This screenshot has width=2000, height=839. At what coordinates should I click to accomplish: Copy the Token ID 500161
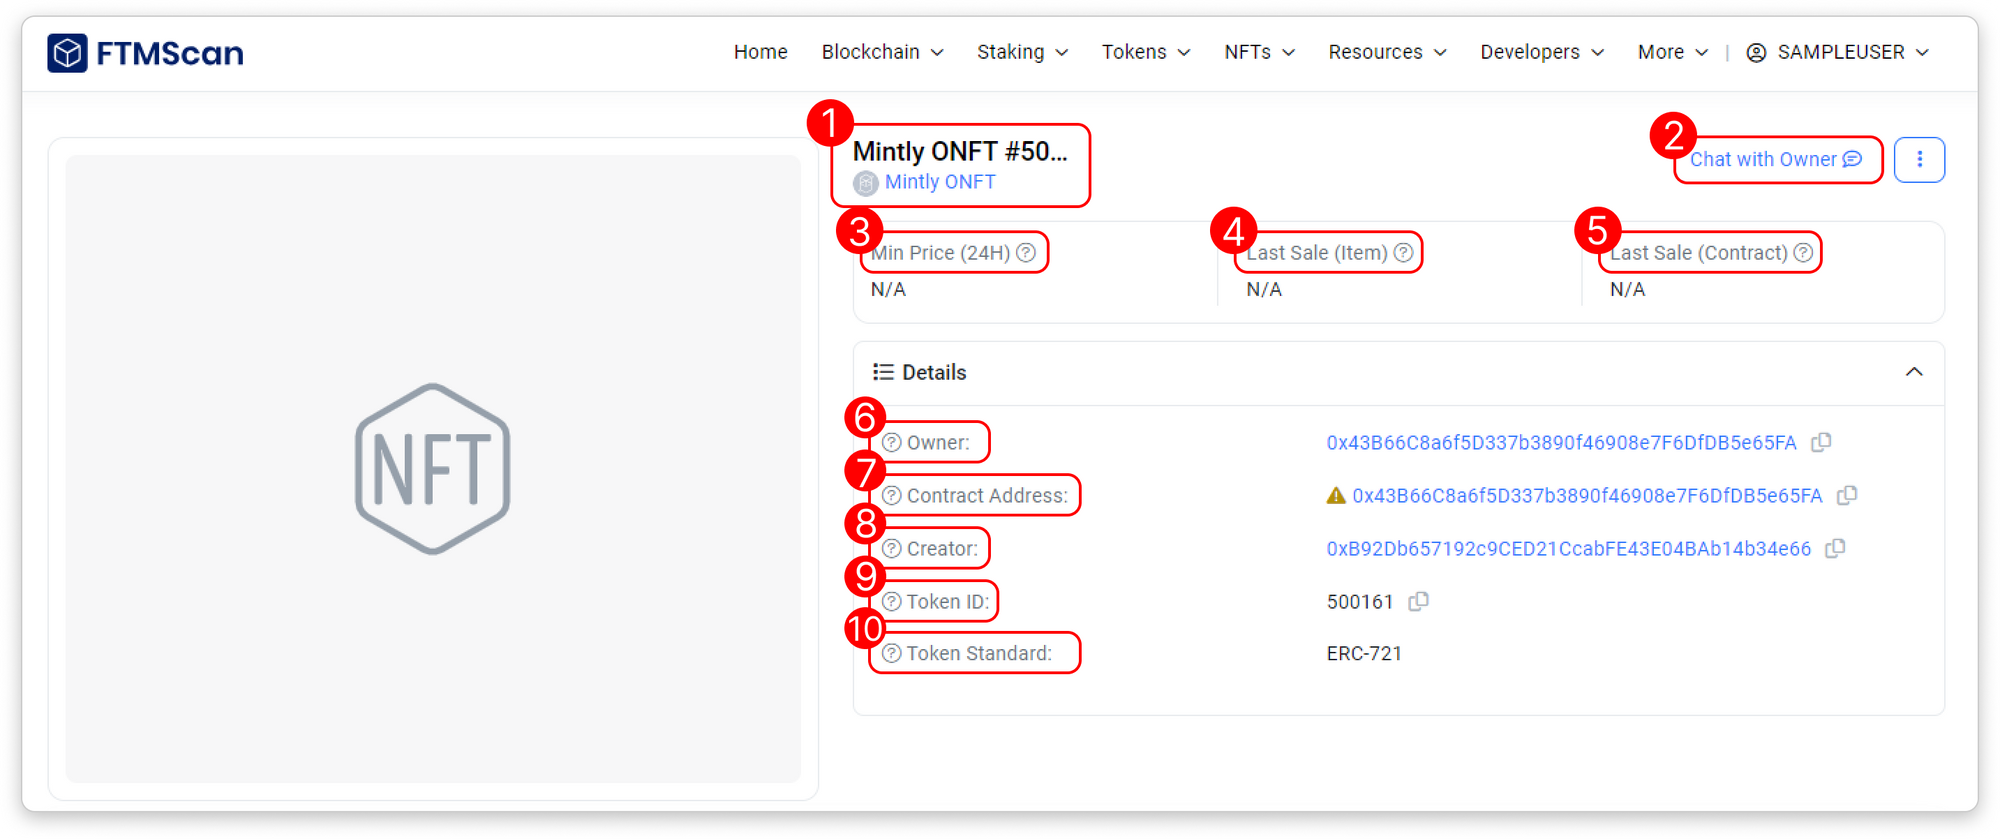(1418, 601)
